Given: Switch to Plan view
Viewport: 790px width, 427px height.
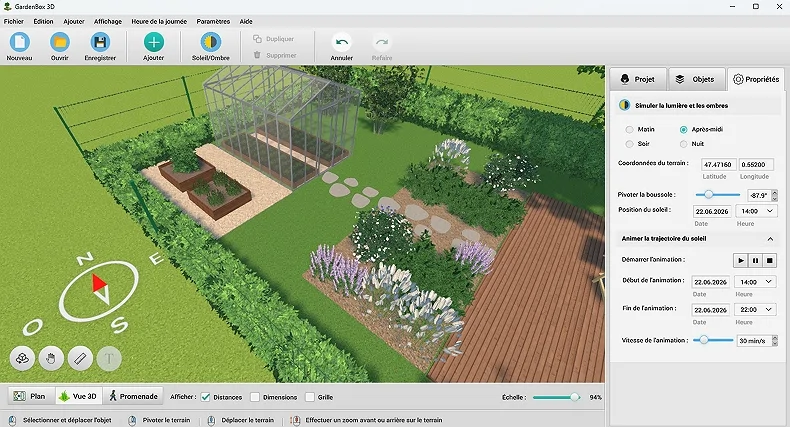Looking at the screenshot, I should (29, 397).
